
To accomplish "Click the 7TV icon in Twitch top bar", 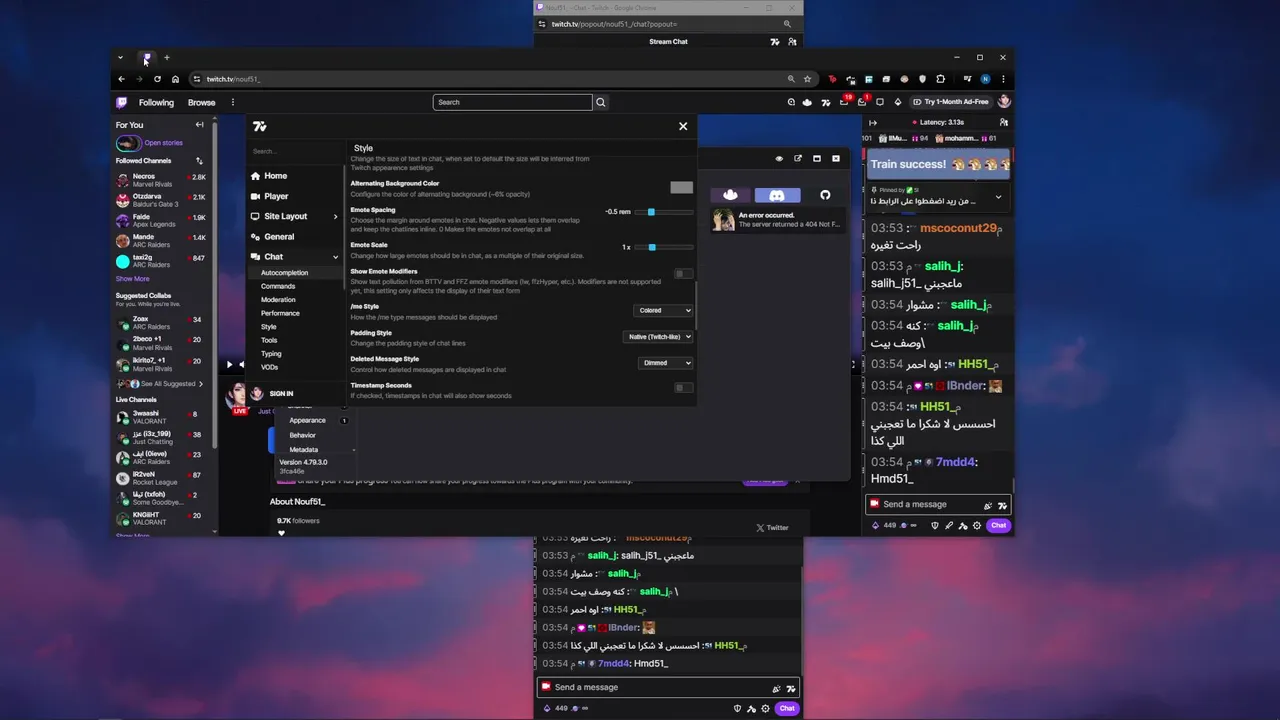I will click(825, 102).
